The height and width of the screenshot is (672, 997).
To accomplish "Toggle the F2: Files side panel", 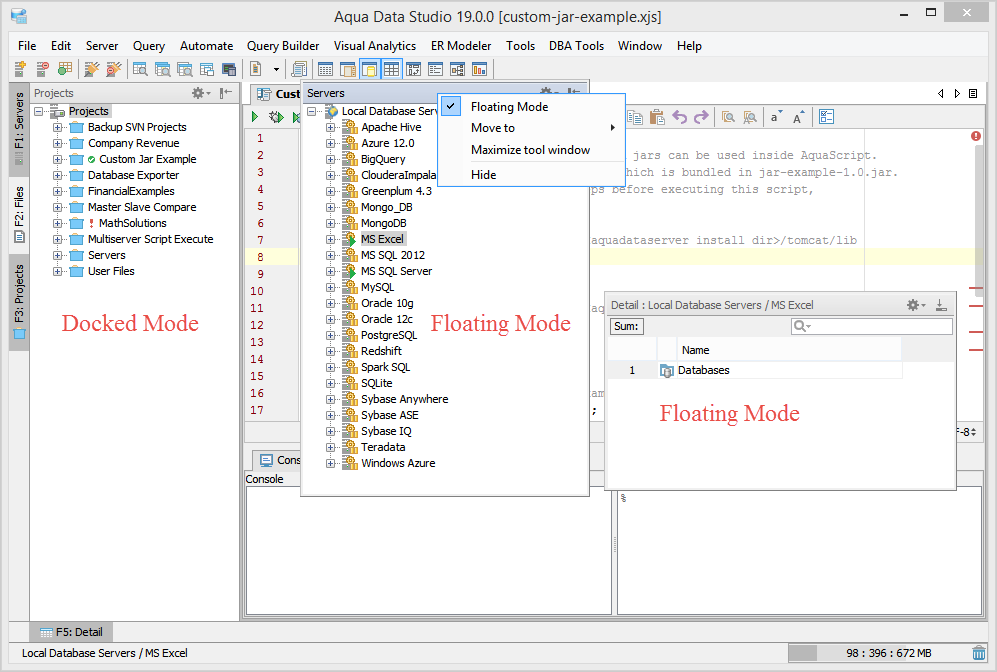I will coord(19,210).
